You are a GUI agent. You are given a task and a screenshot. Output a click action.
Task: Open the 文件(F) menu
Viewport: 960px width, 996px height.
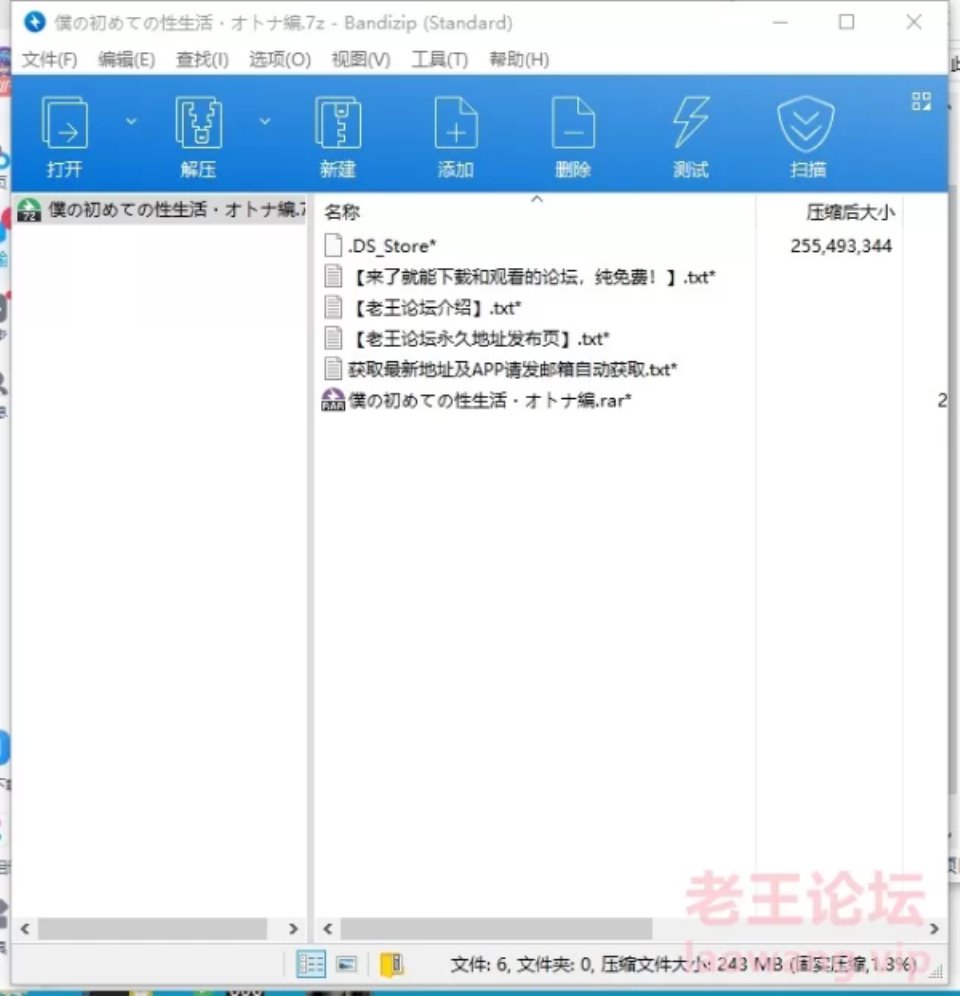point(50,60)
